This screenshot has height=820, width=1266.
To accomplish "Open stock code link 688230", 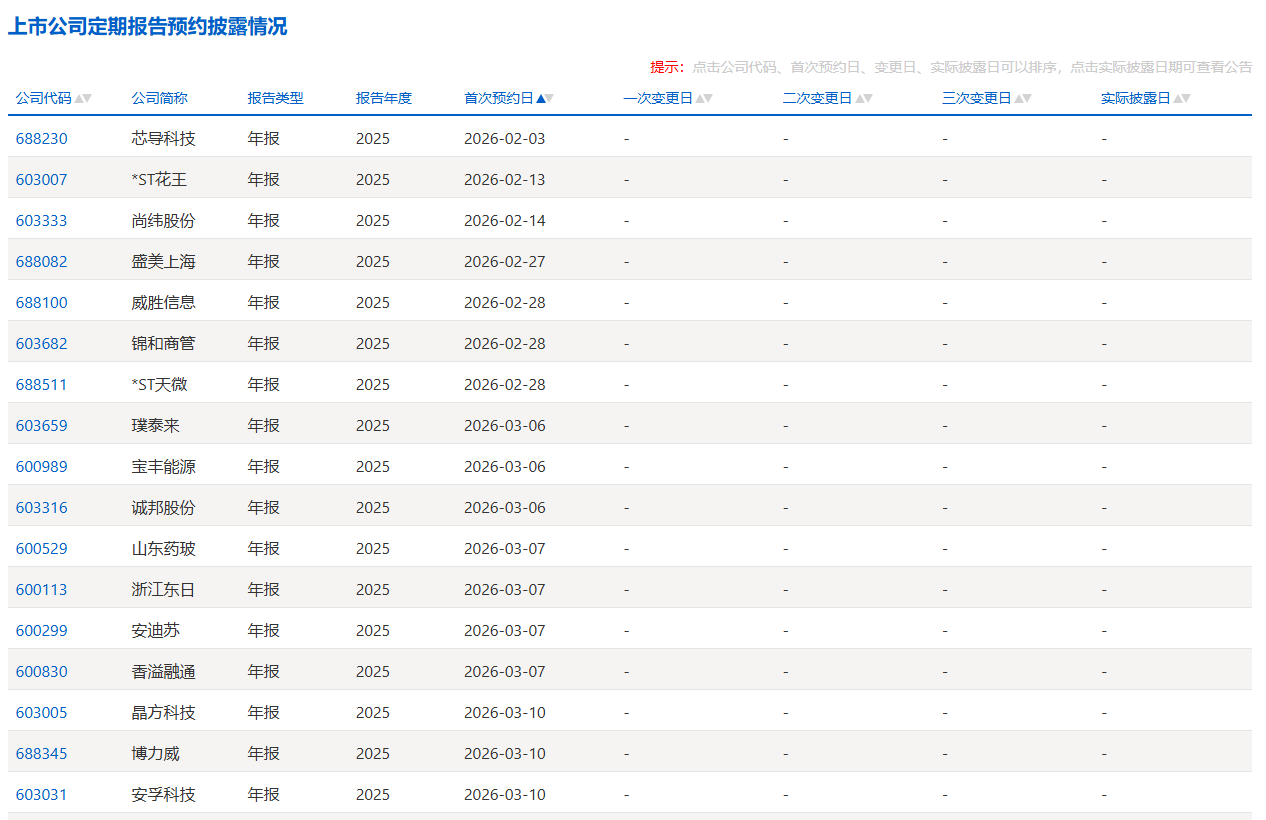I will pos(41,138).
